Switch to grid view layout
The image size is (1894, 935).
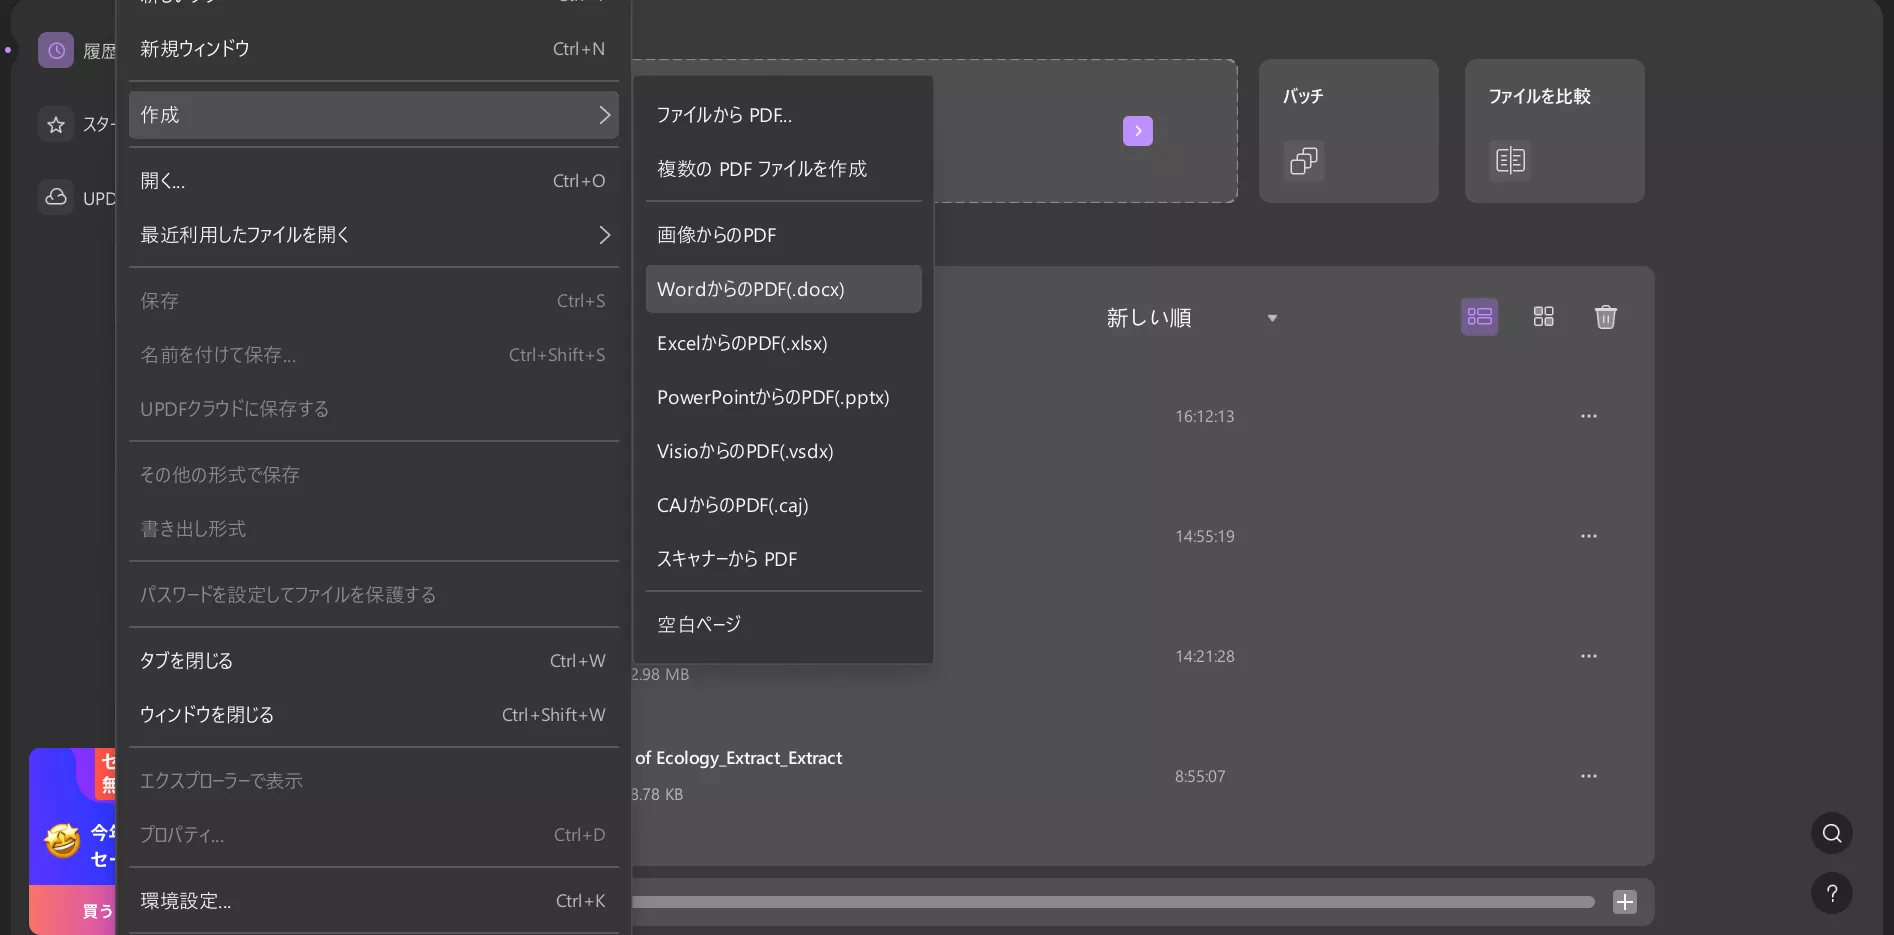pos(1544,317)
